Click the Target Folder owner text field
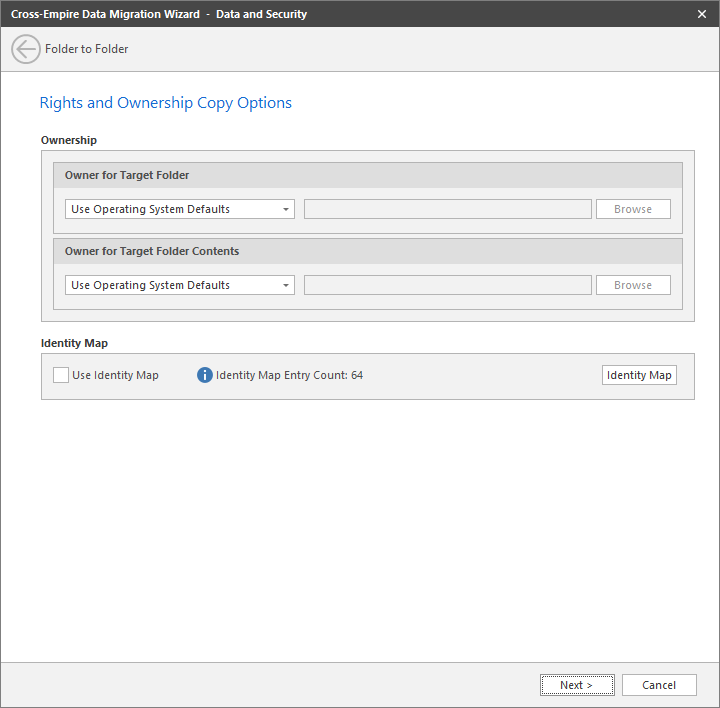 tap(448, 209)
